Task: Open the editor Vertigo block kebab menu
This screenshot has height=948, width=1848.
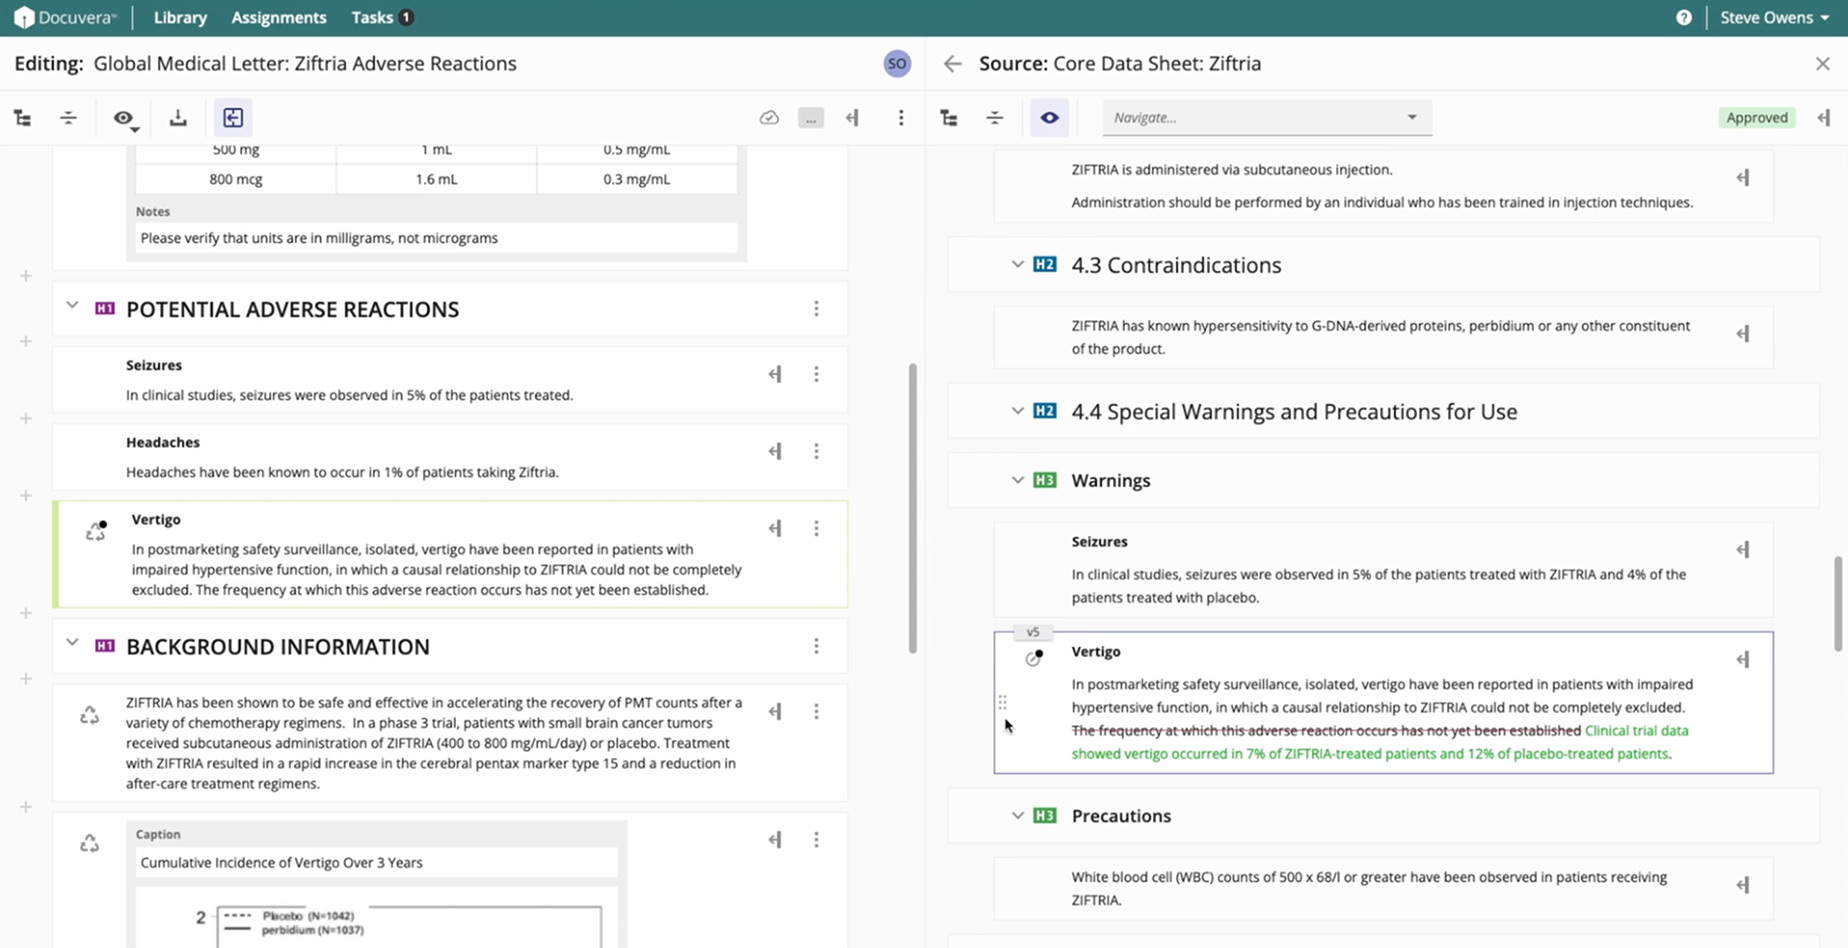Action: [816, 528]
